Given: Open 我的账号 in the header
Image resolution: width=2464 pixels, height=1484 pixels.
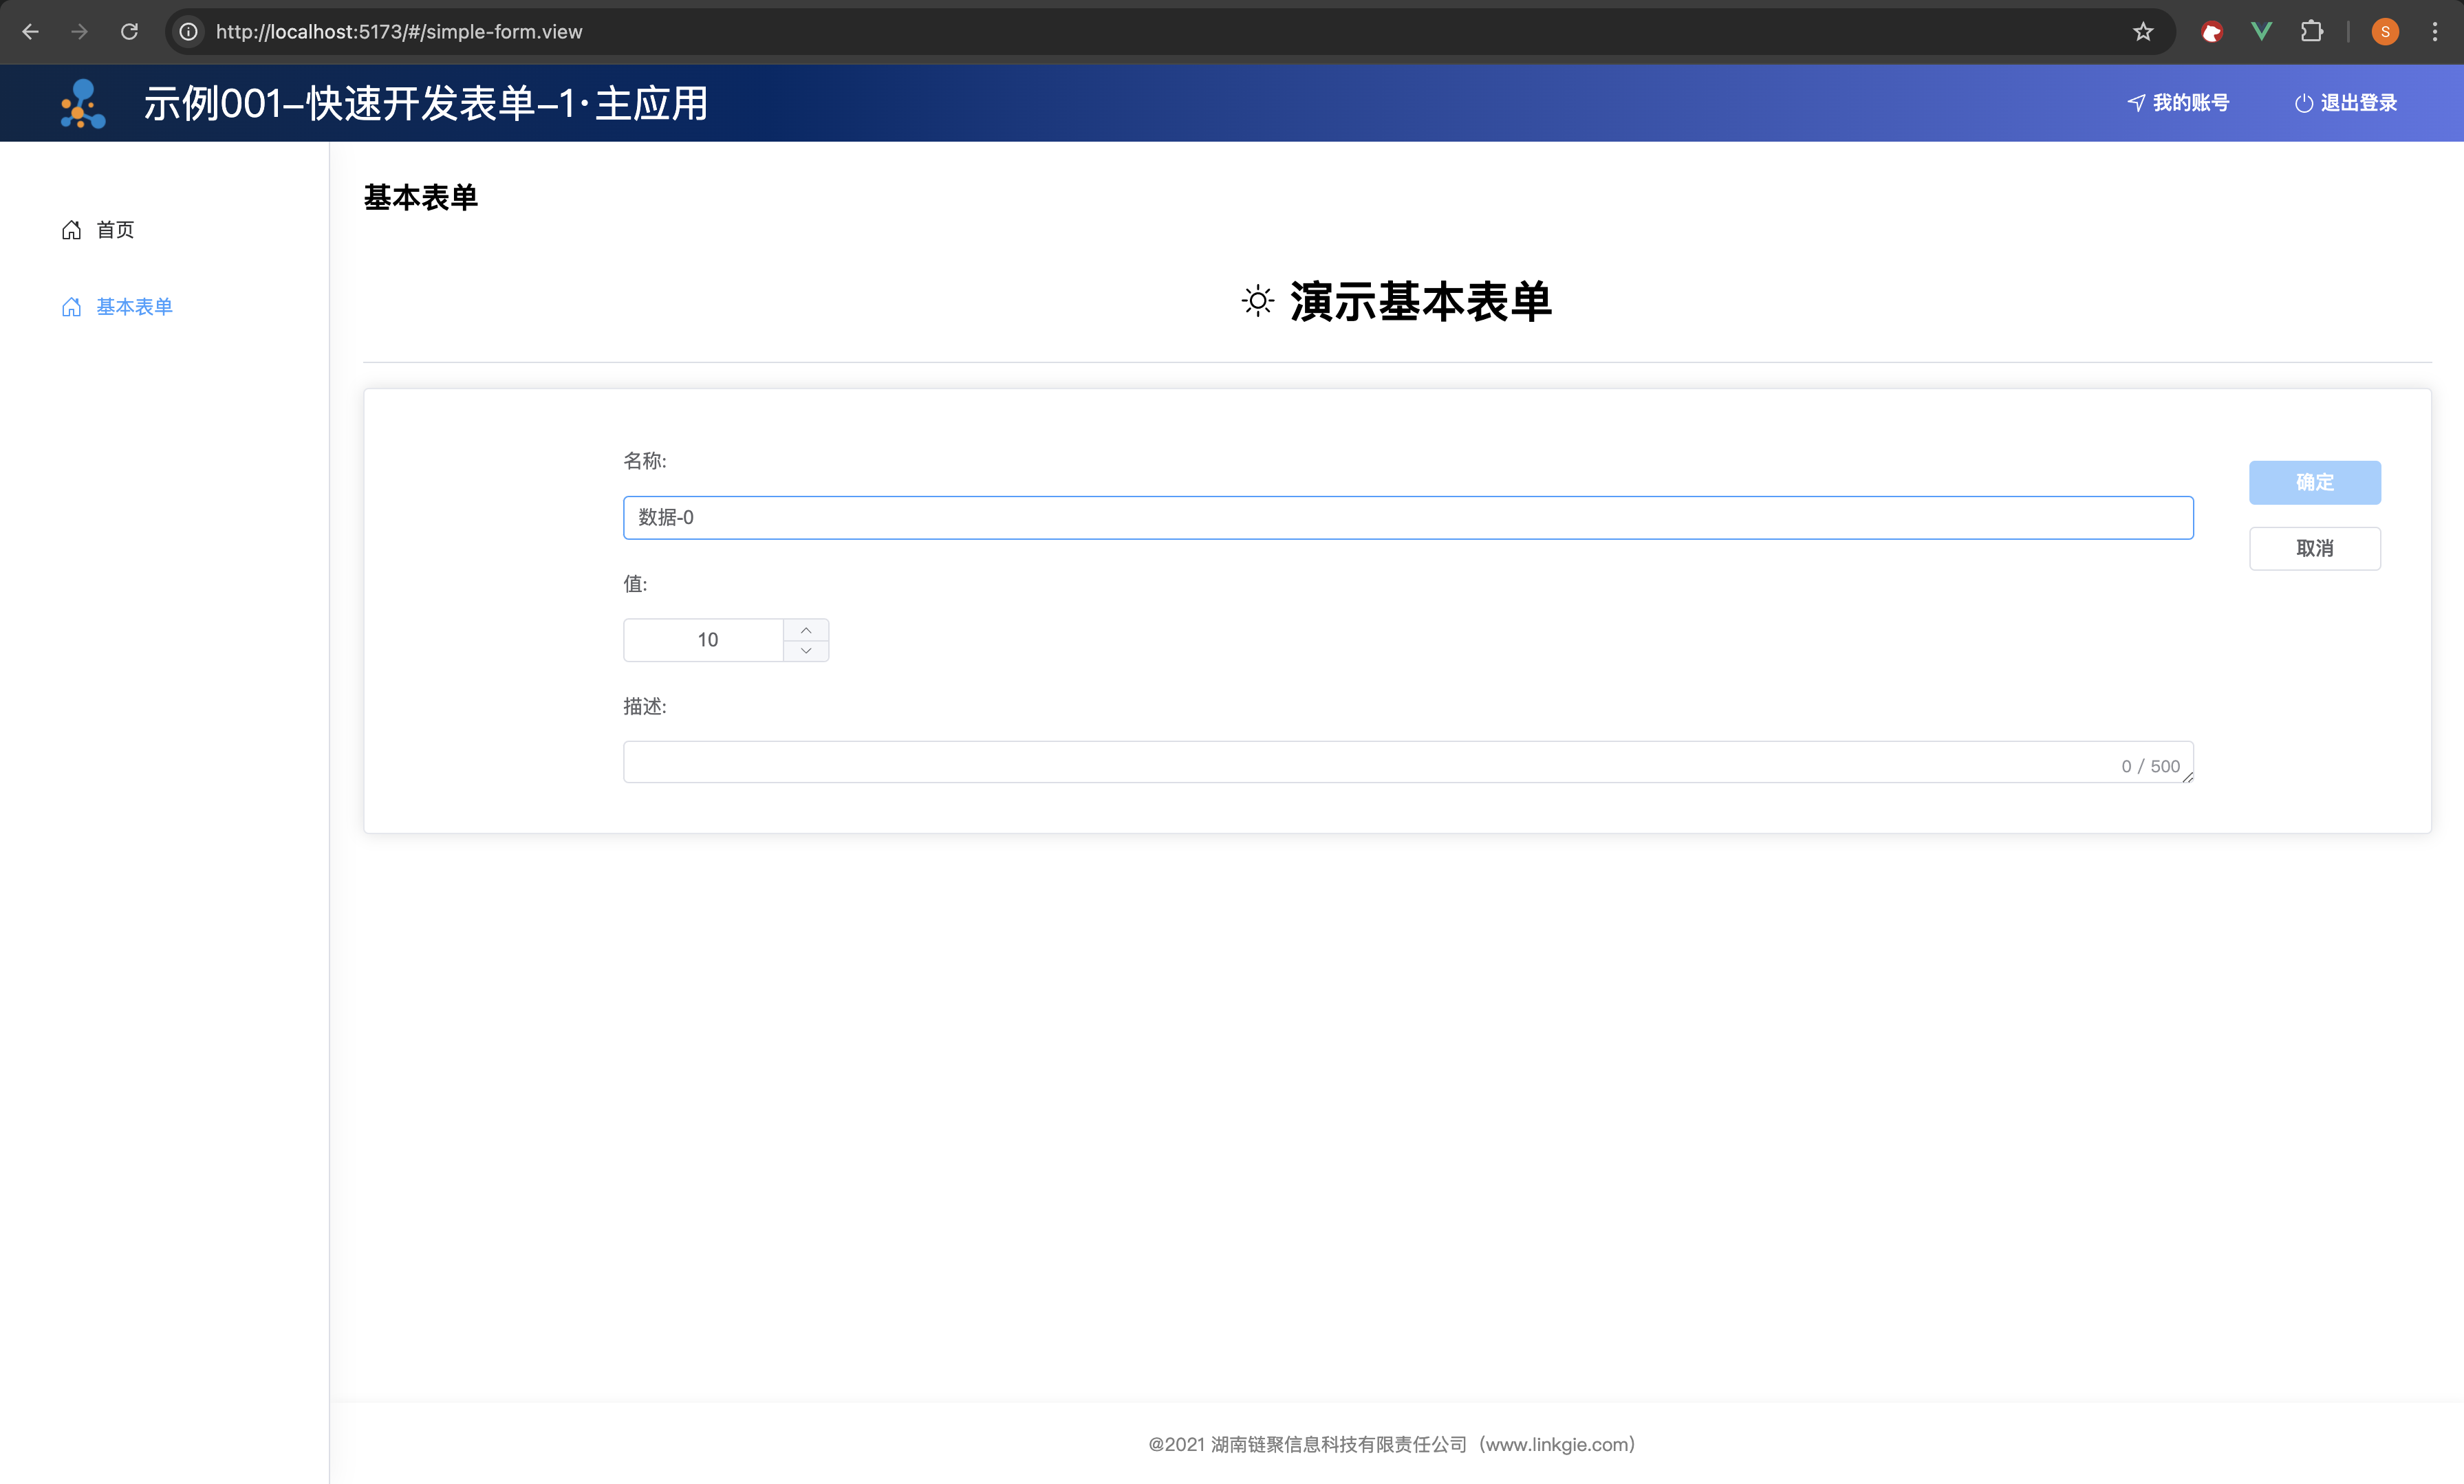Looking at the screenshot, I should tap(2178, 103).
